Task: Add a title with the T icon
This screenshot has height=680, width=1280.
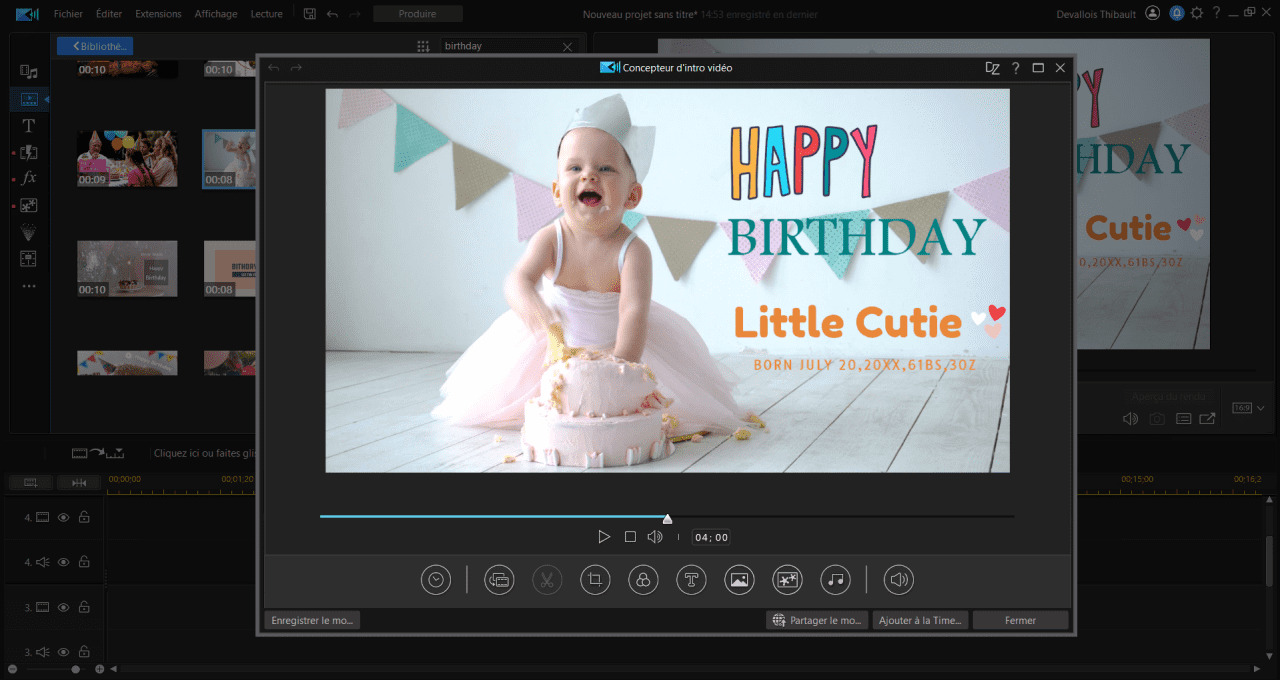Action: click(691, 580)
